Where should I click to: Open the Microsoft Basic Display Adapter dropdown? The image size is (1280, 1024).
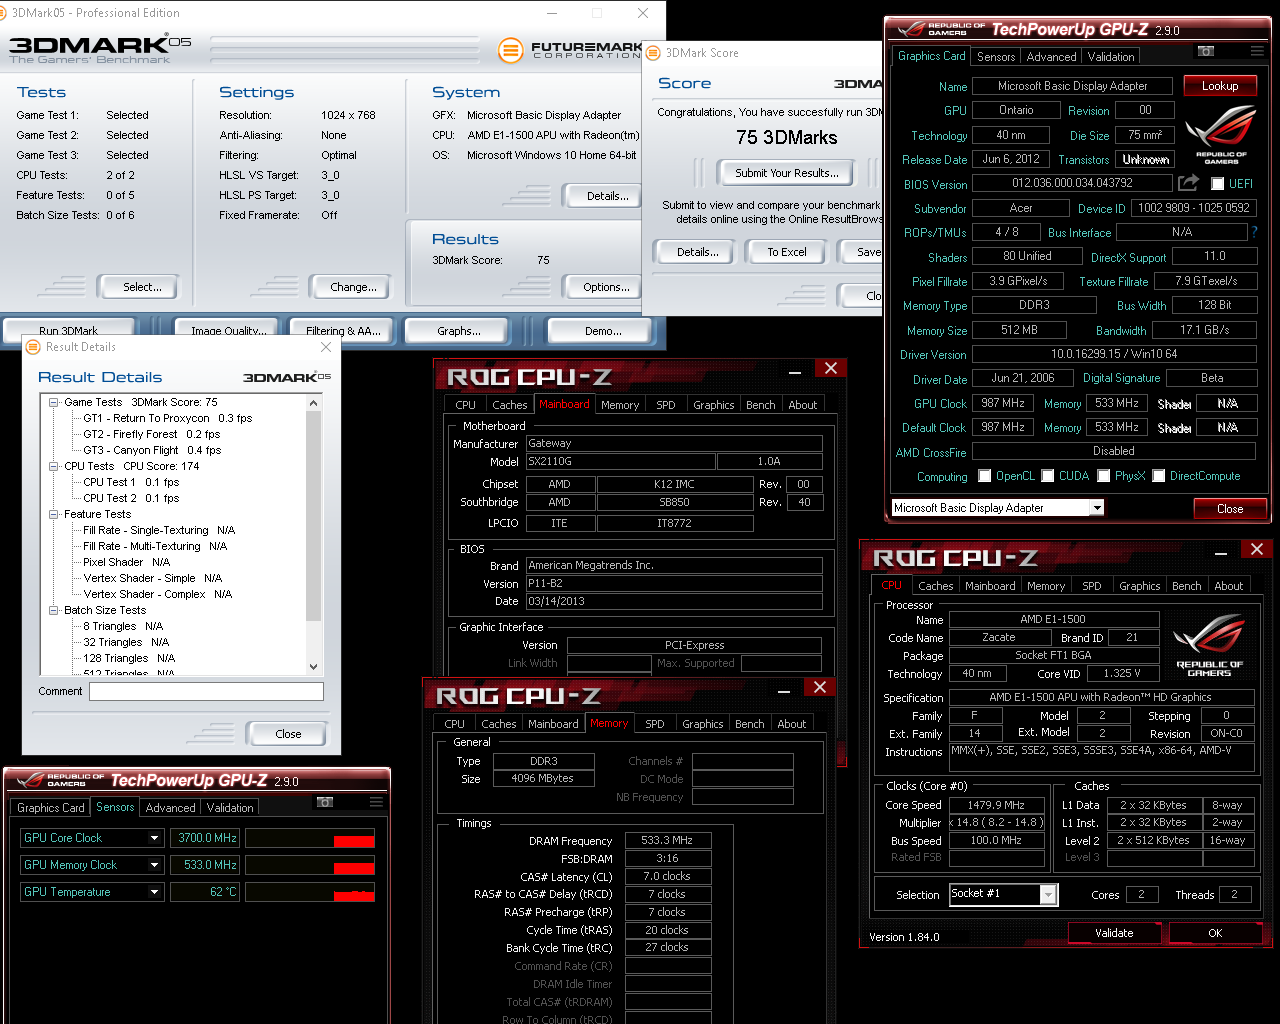coord(1097,508)
